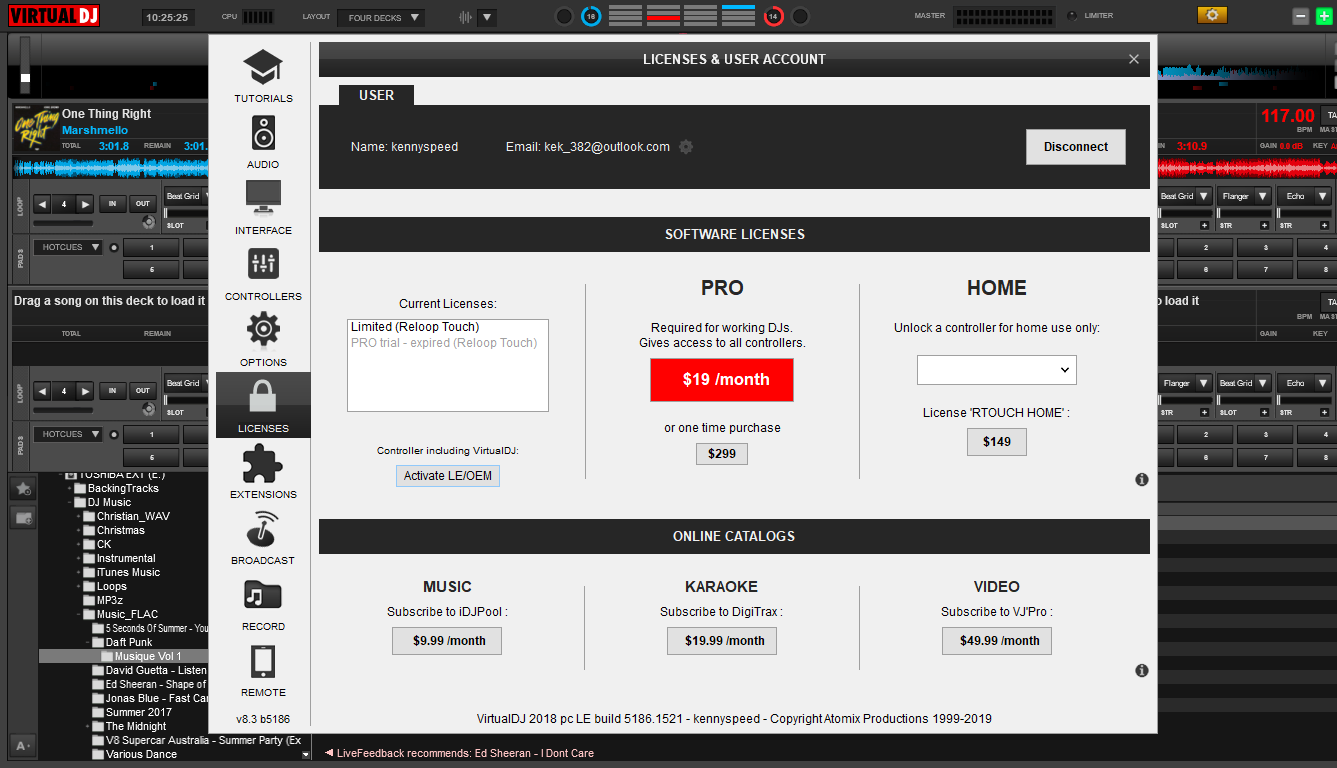The height and width of the screenshot is (768, 1337).
Task: Click the Beat Grid SLOT slider on One Thing Right deck
Action: [x=186, y=214]
